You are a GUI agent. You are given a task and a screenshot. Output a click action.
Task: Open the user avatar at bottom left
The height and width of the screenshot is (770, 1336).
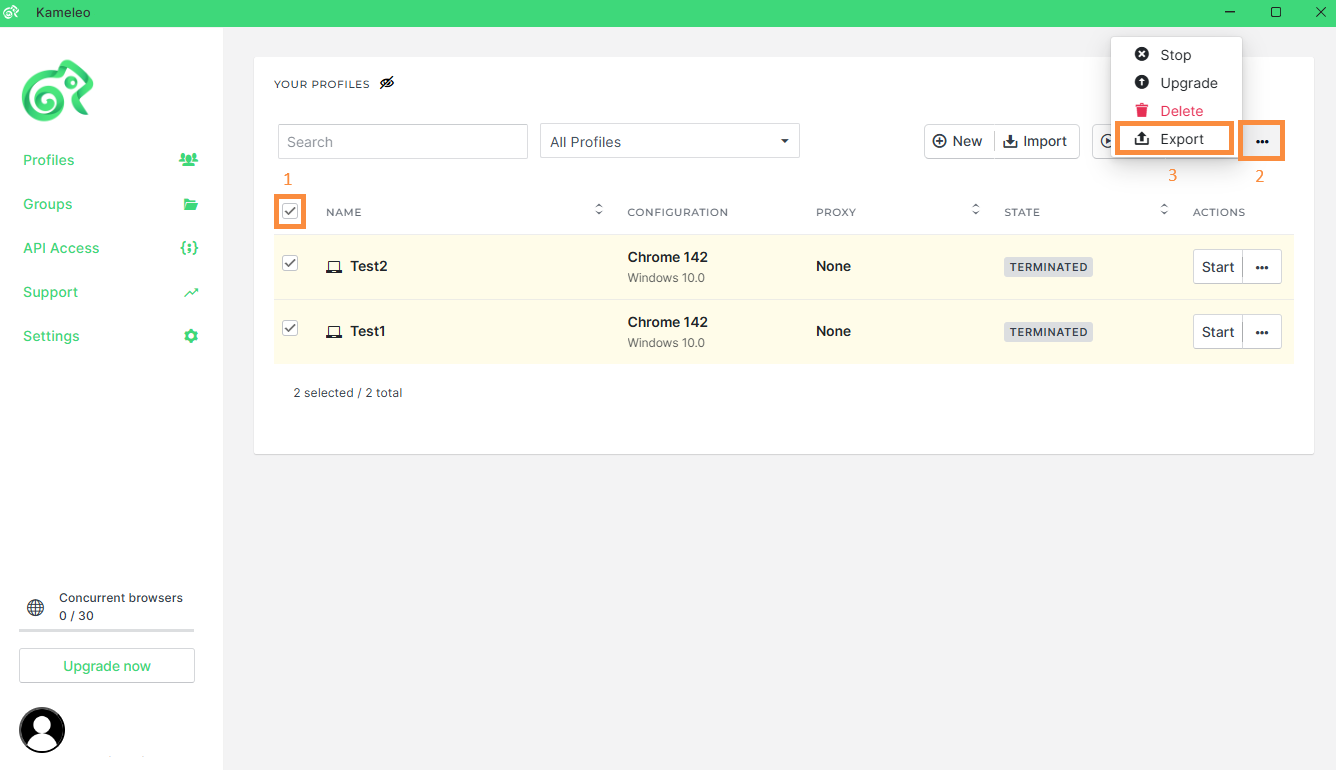point(42,730)
